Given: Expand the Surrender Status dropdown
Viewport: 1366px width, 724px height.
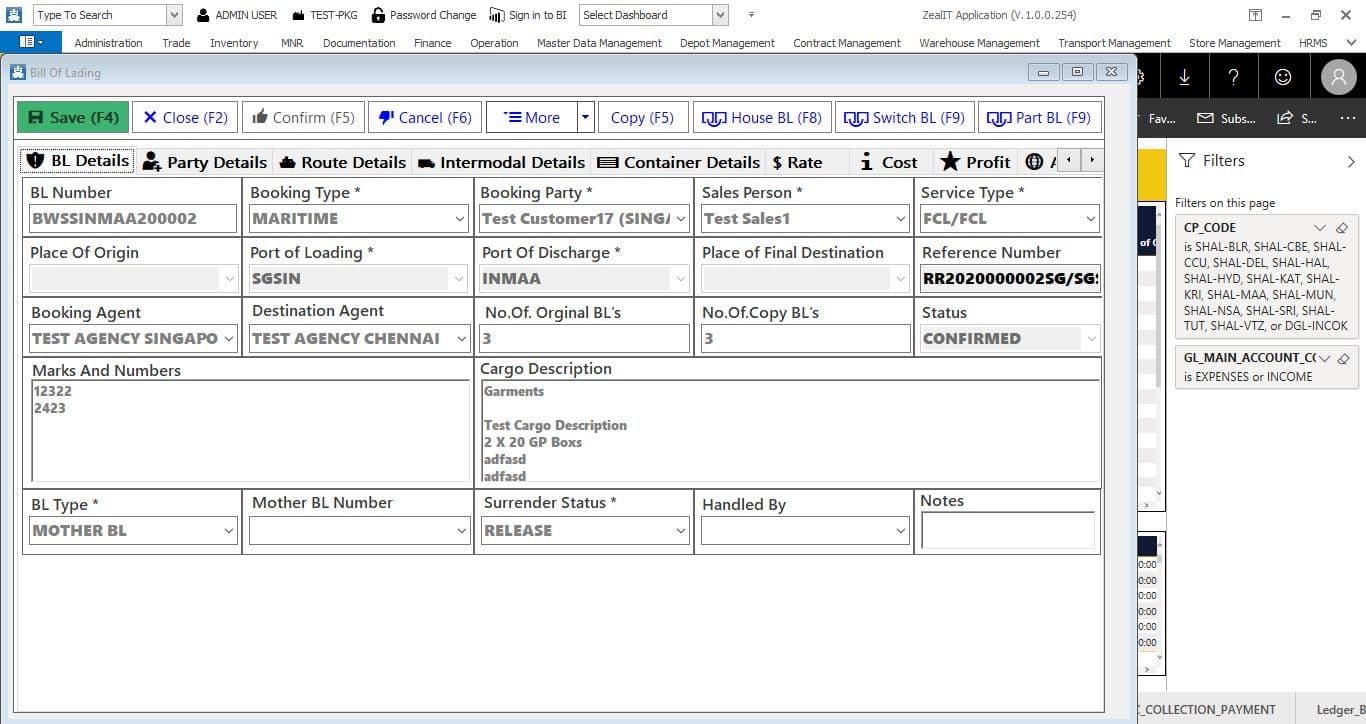Looking at the screenshot, I should click(680, 530).
